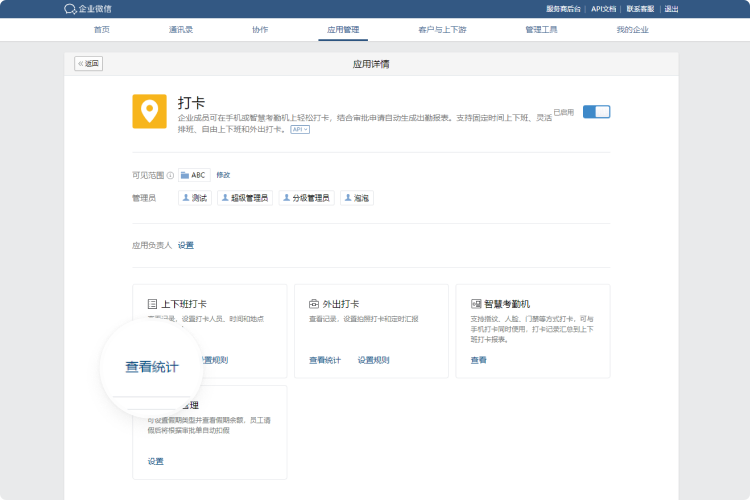Click the 管理员 label
Viewport: 750px width, 500px height.
click(x=144, y=198)
